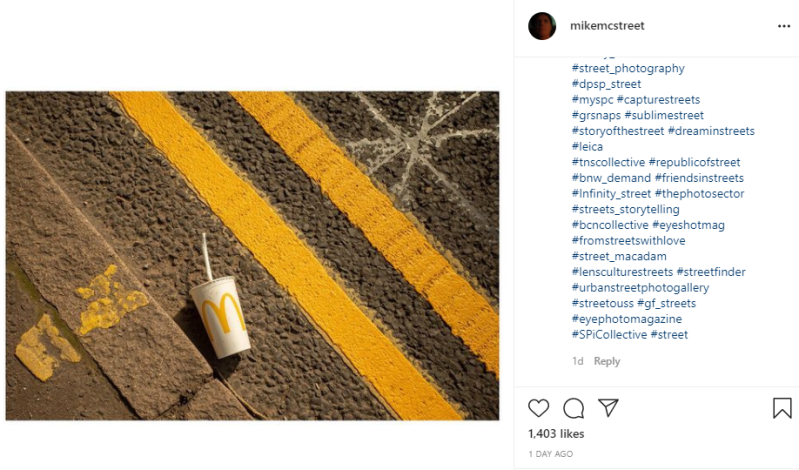Save post with bookmark icon
Screen dimensions: 799x470
782,408
